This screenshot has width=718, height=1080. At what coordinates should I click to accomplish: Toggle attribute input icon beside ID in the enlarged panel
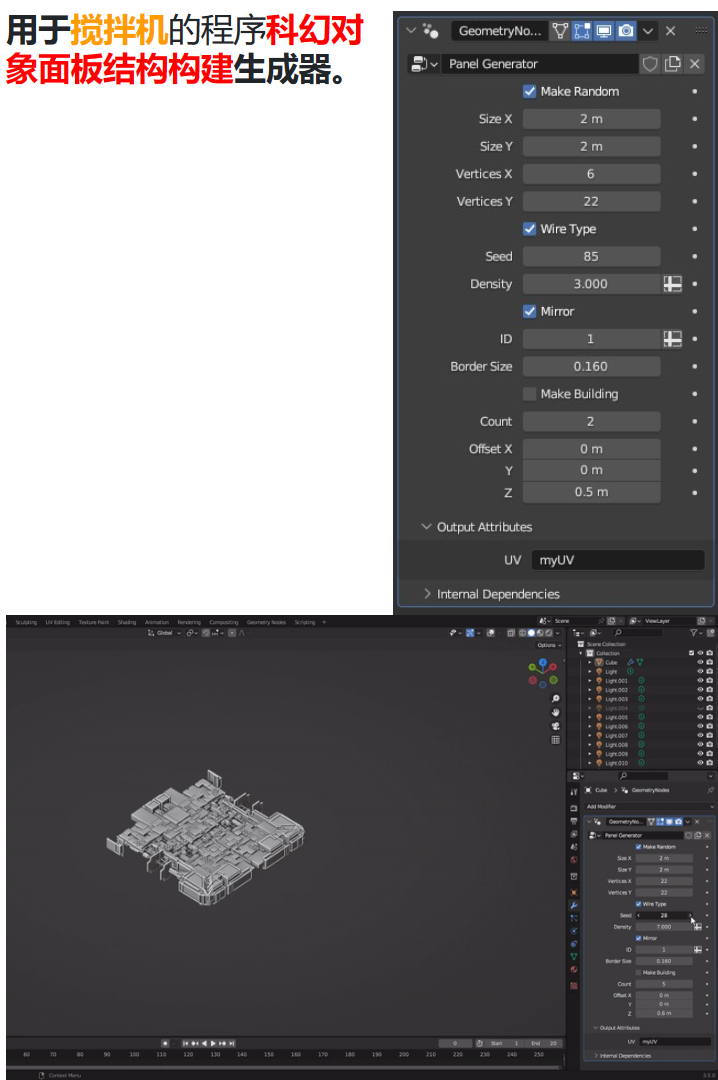click(673, 339)
